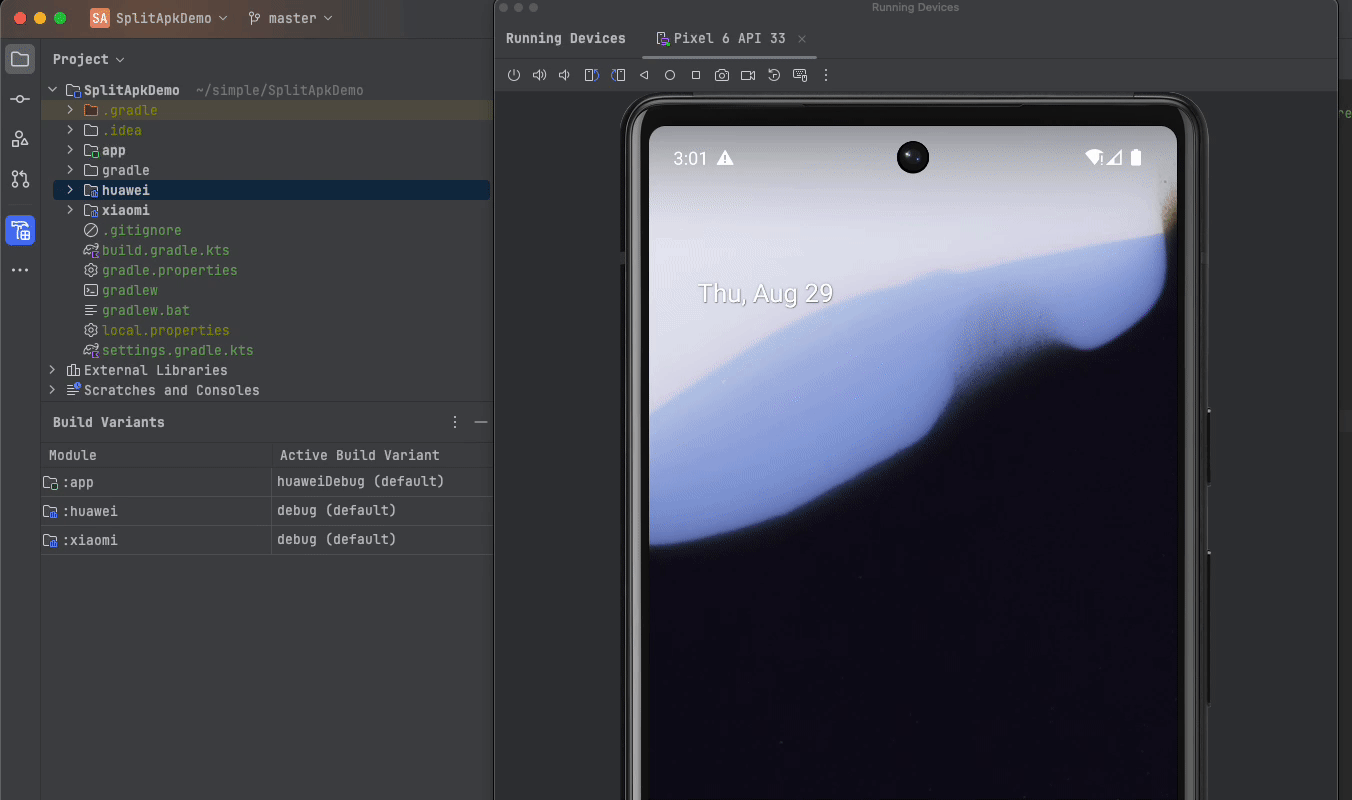1352x800 pixels.
Task: Open the Project view selector dropdown
Action: click(89, 59)
